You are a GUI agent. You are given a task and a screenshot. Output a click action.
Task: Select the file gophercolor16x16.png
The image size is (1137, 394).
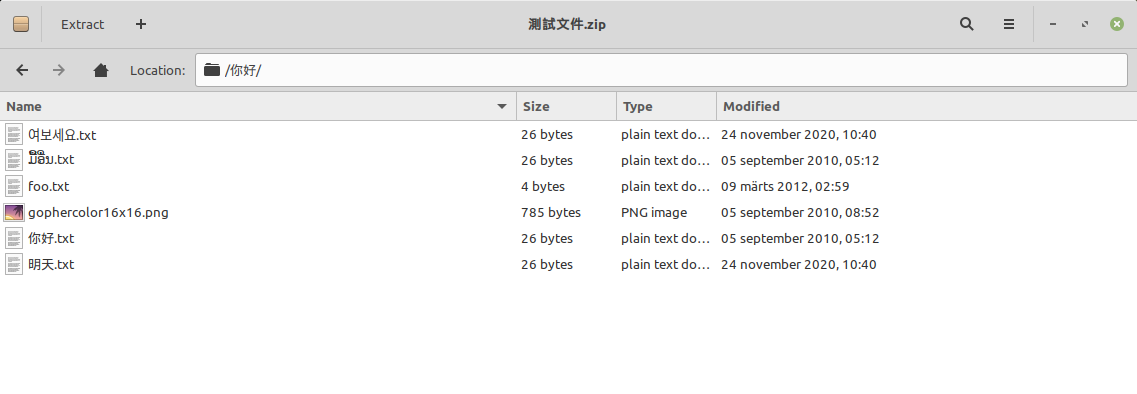point(98,213)
